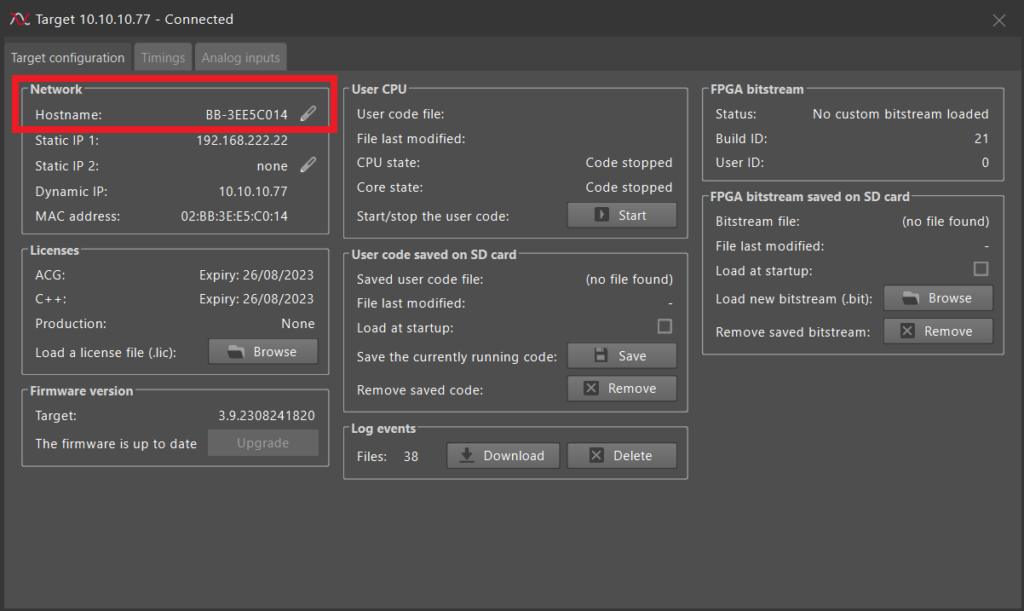Browse for a license file

point(263,351)
